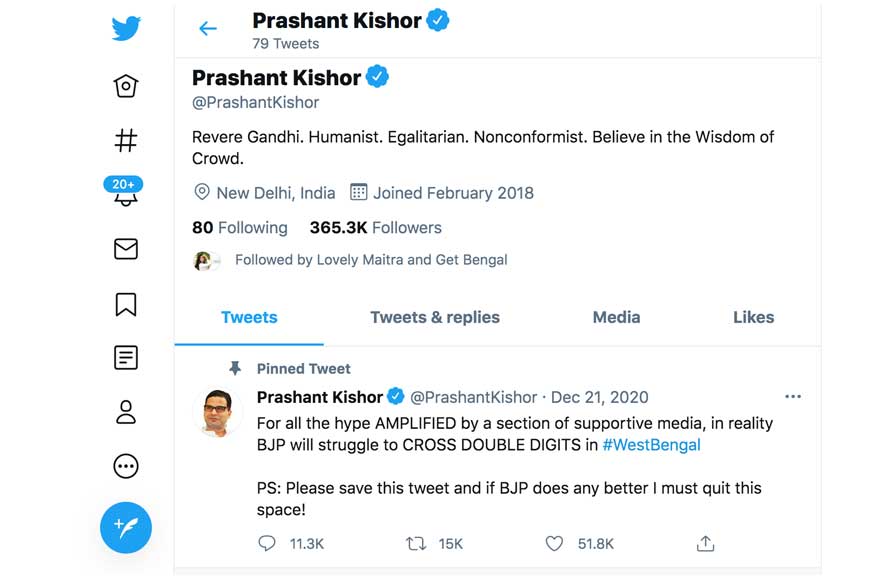
Task: Open the #WestBengal hashtag link
Action: coord(651,445)
